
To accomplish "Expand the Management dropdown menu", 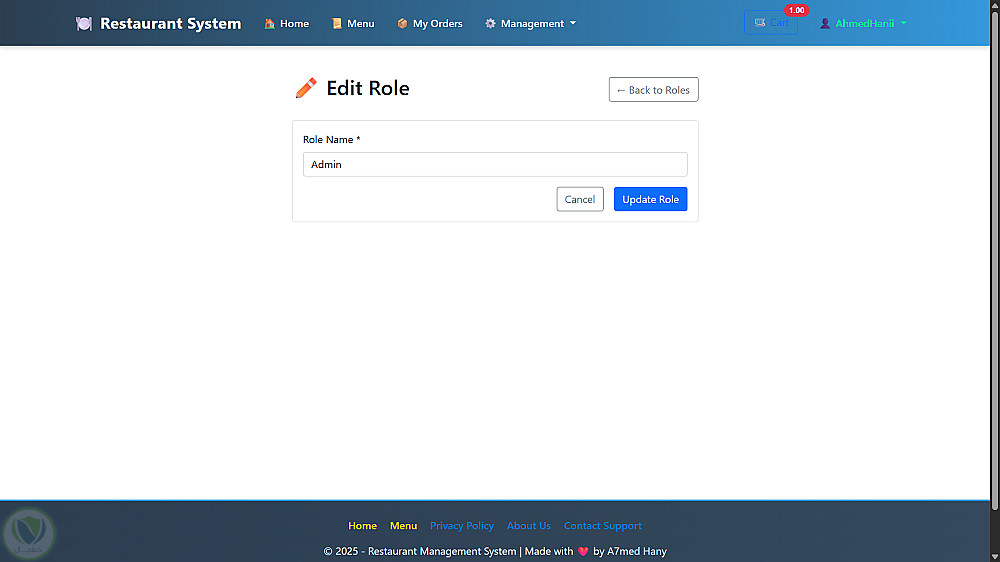I will coord(531,24).
